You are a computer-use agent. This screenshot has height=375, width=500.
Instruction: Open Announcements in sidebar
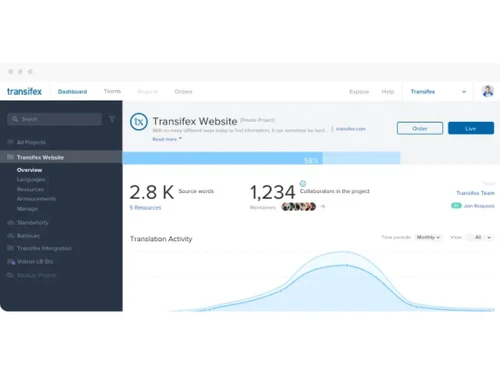[x=36, y=199]
